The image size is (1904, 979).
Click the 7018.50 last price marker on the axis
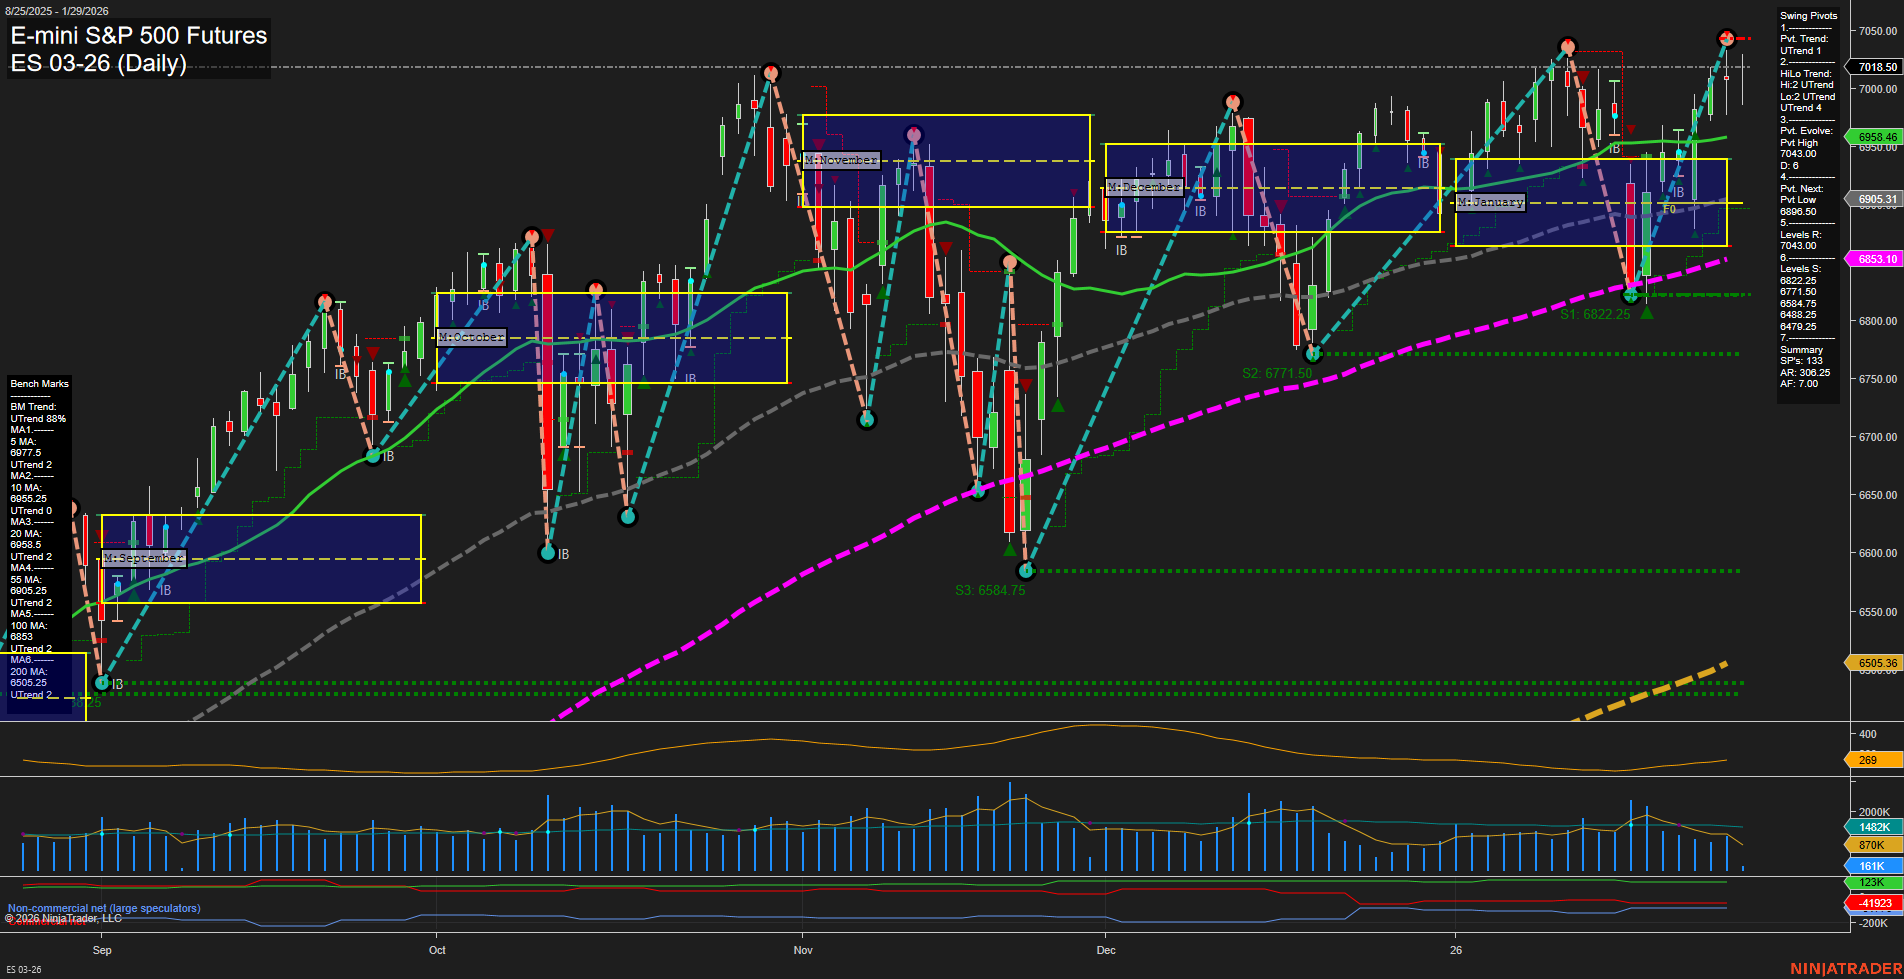coord(1878,67)
